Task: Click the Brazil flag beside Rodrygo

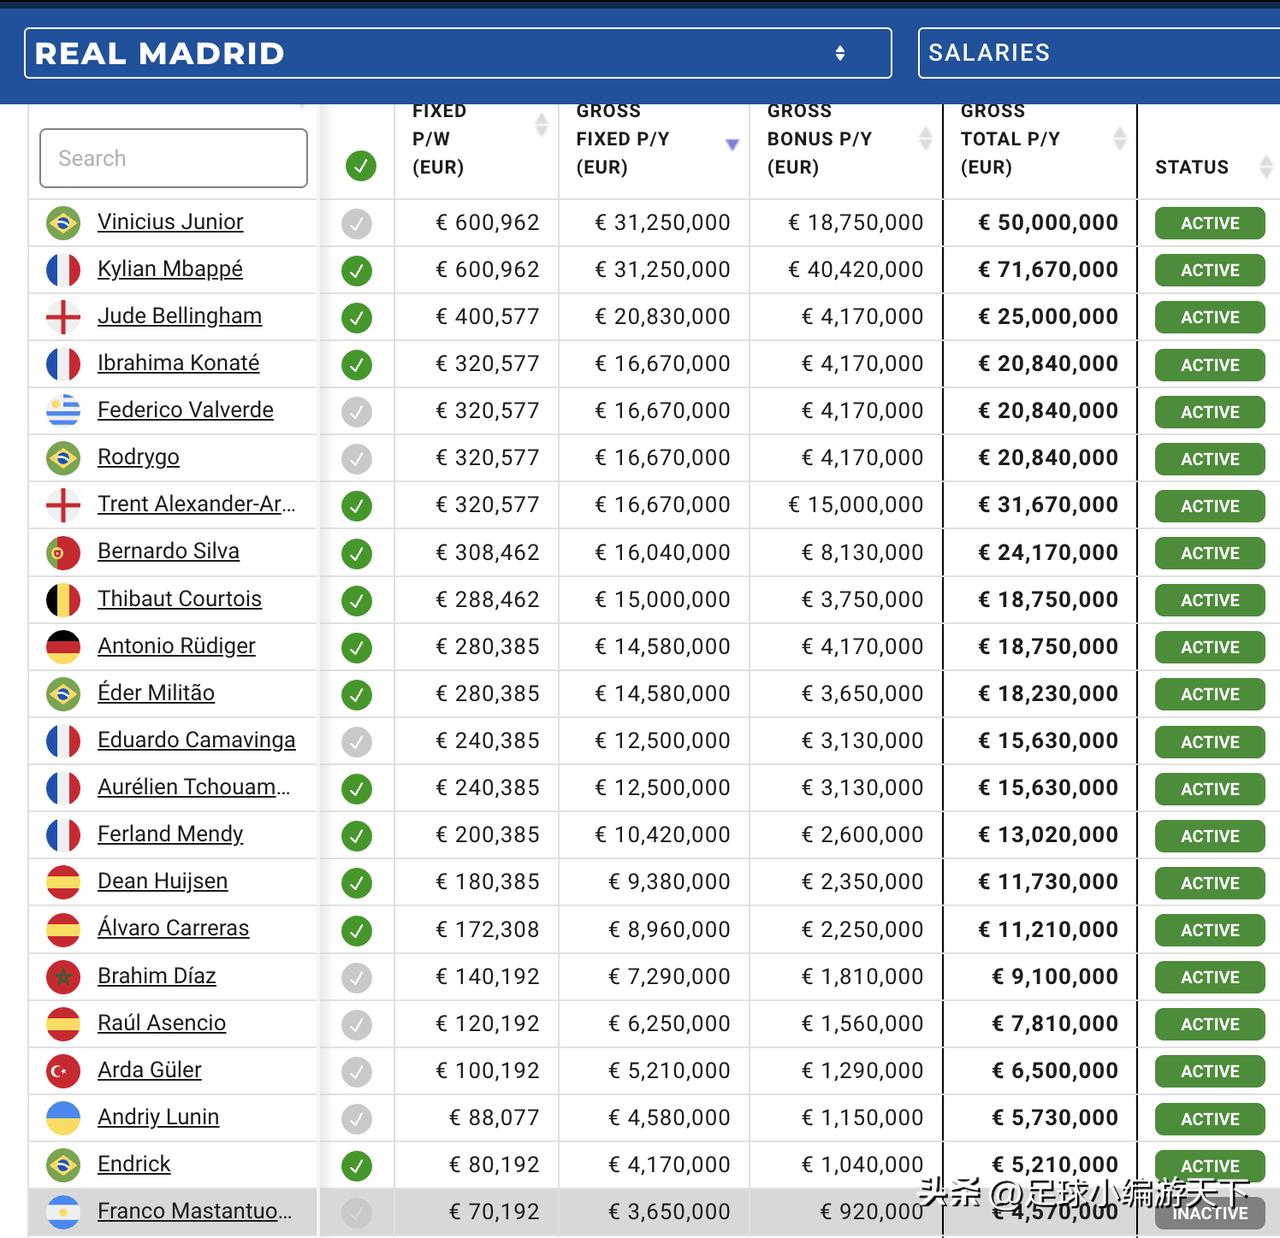Action: click(63, 458)
